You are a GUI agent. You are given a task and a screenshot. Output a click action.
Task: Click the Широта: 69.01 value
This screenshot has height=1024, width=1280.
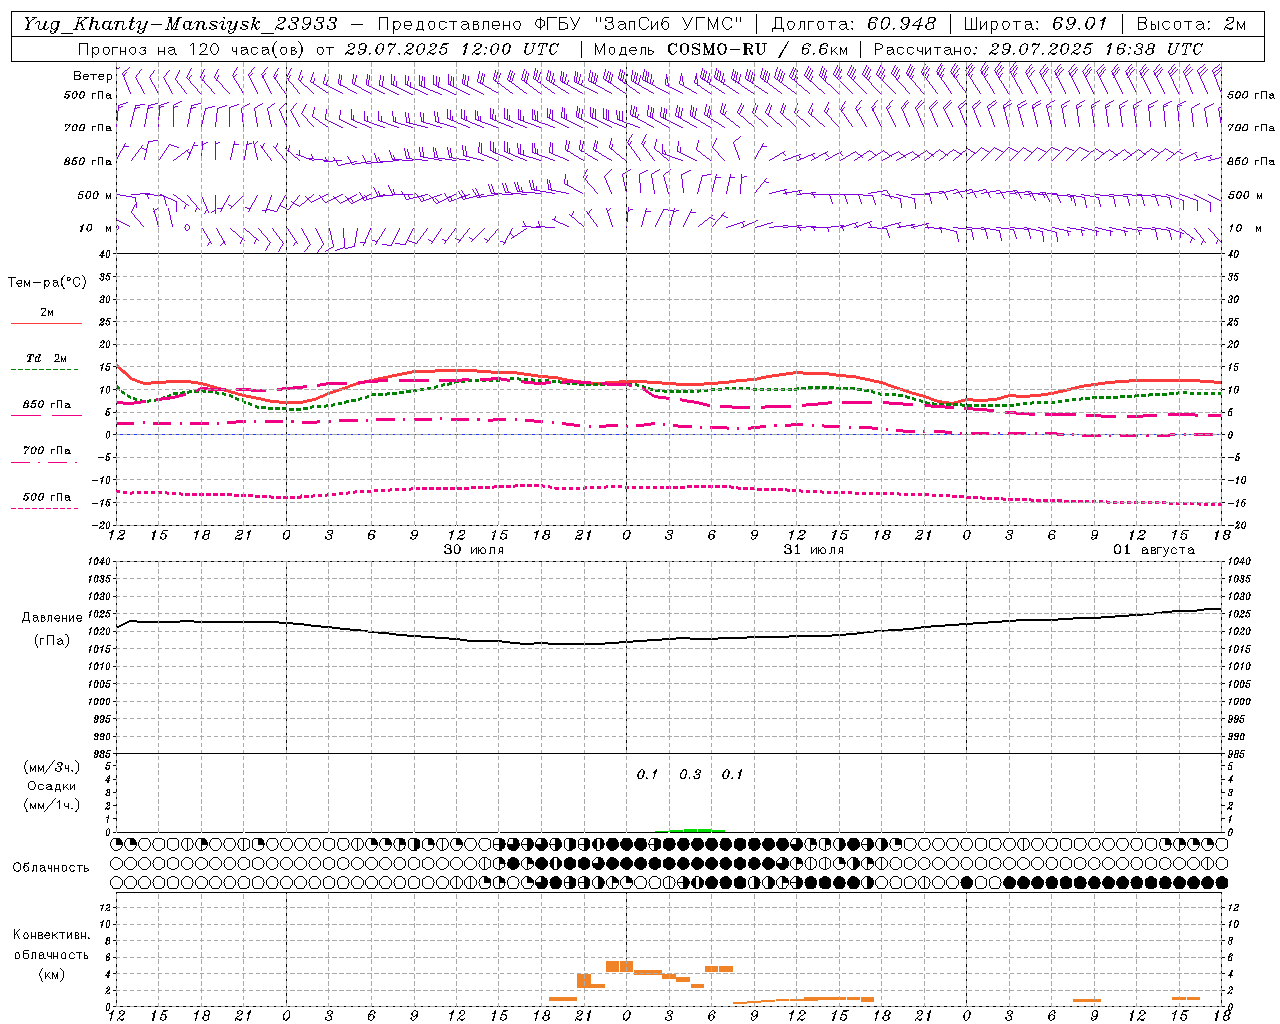(x=1035, y=24)
